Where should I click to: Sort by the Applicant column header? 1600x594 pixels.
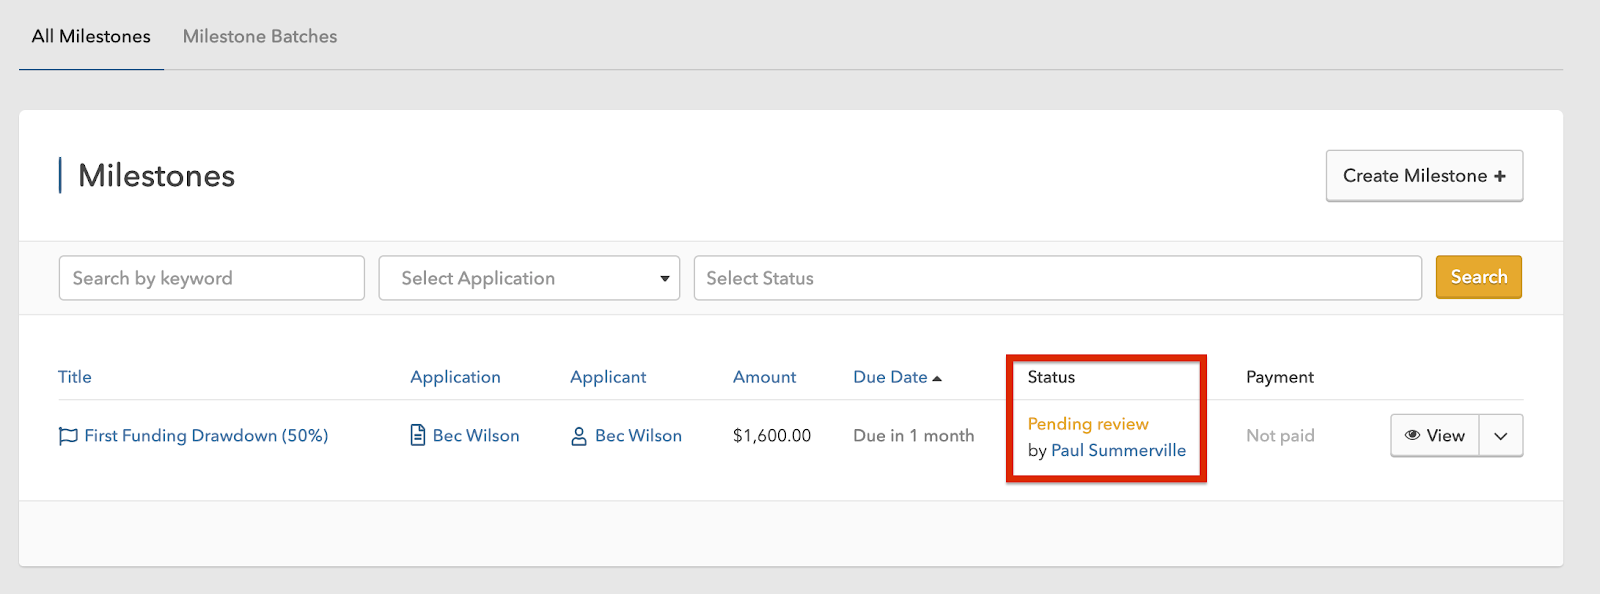point(608,377)
